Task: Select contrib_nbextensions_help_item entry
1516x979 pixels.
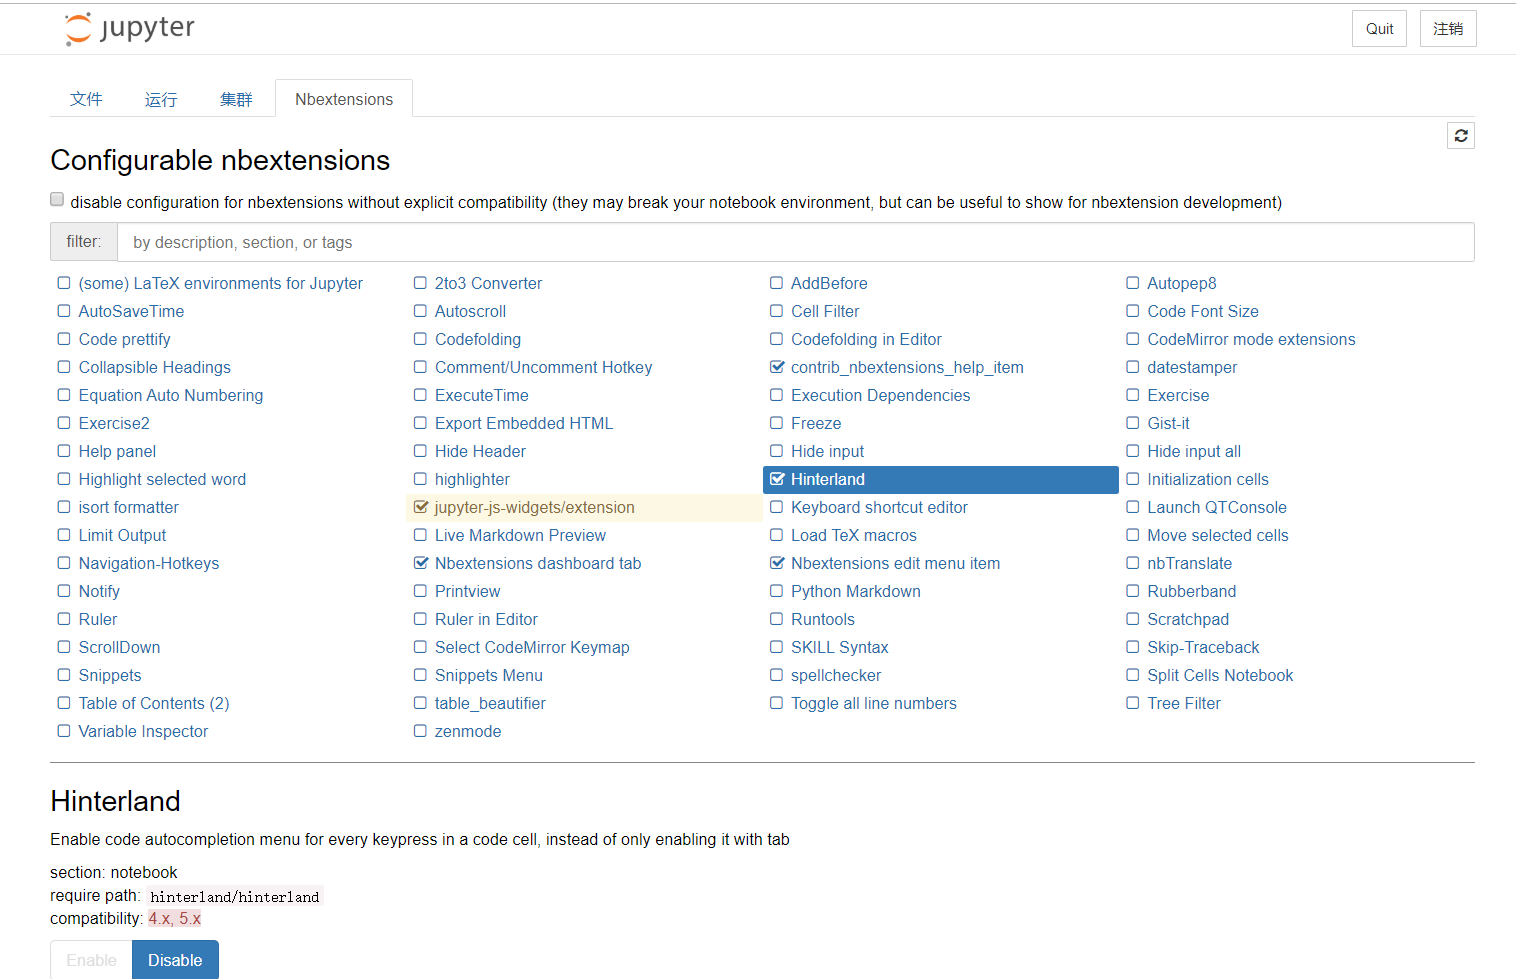Action: [x=907, y=368]
